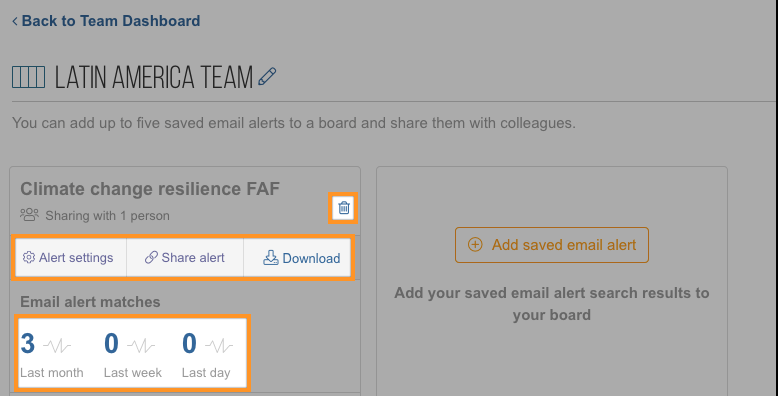The width and height of the screenshot is (778, 396).
Task: Select Share alert button
Action: click(x=185, y=258)
